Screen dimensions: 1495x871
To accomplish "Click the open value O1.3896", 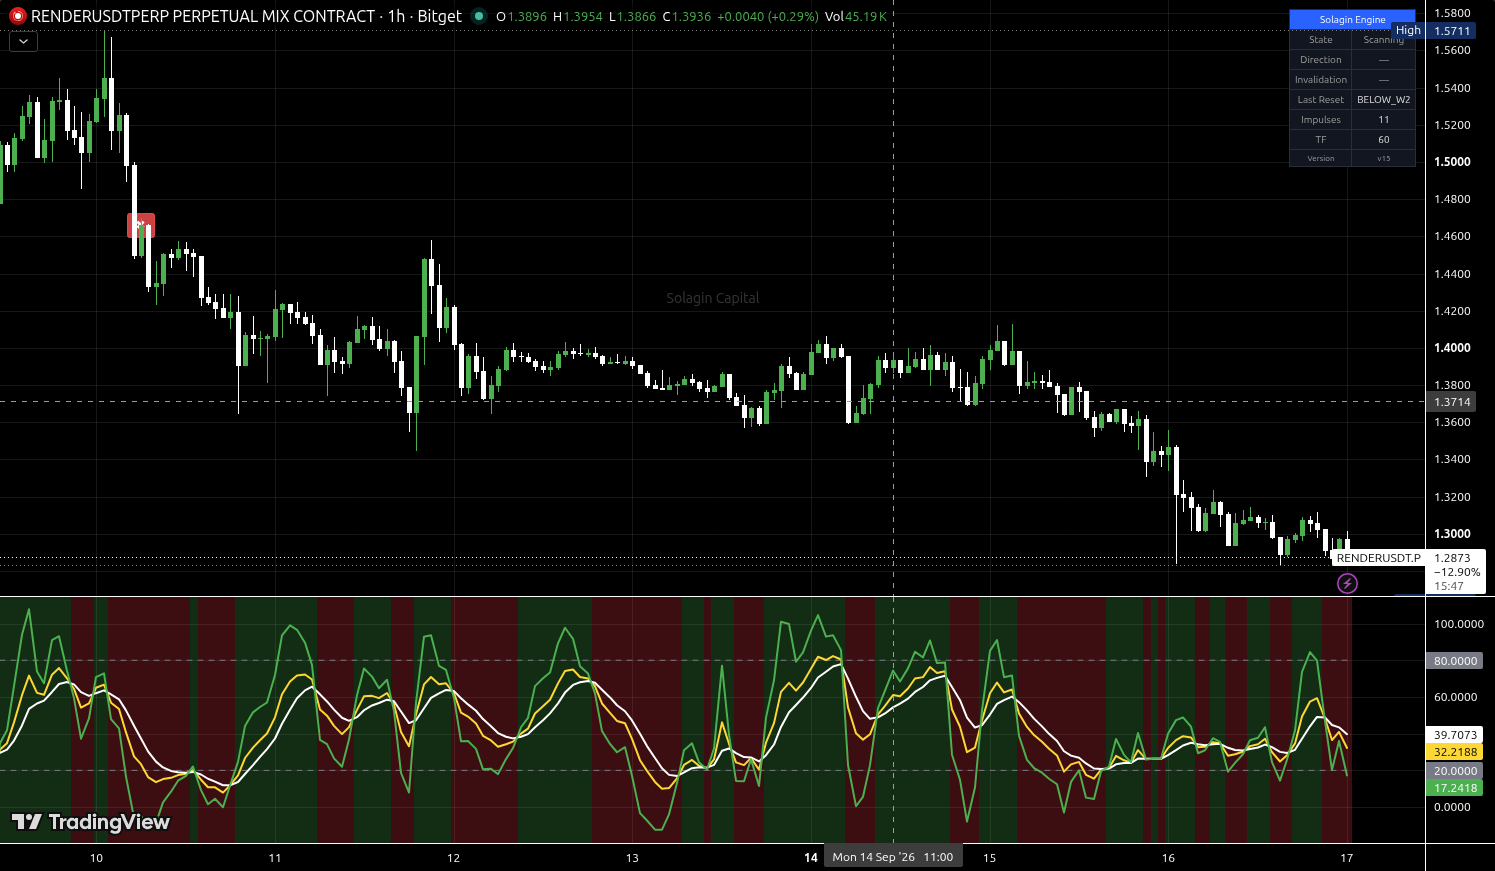I will pyautogui.click(x=520, y=17).
